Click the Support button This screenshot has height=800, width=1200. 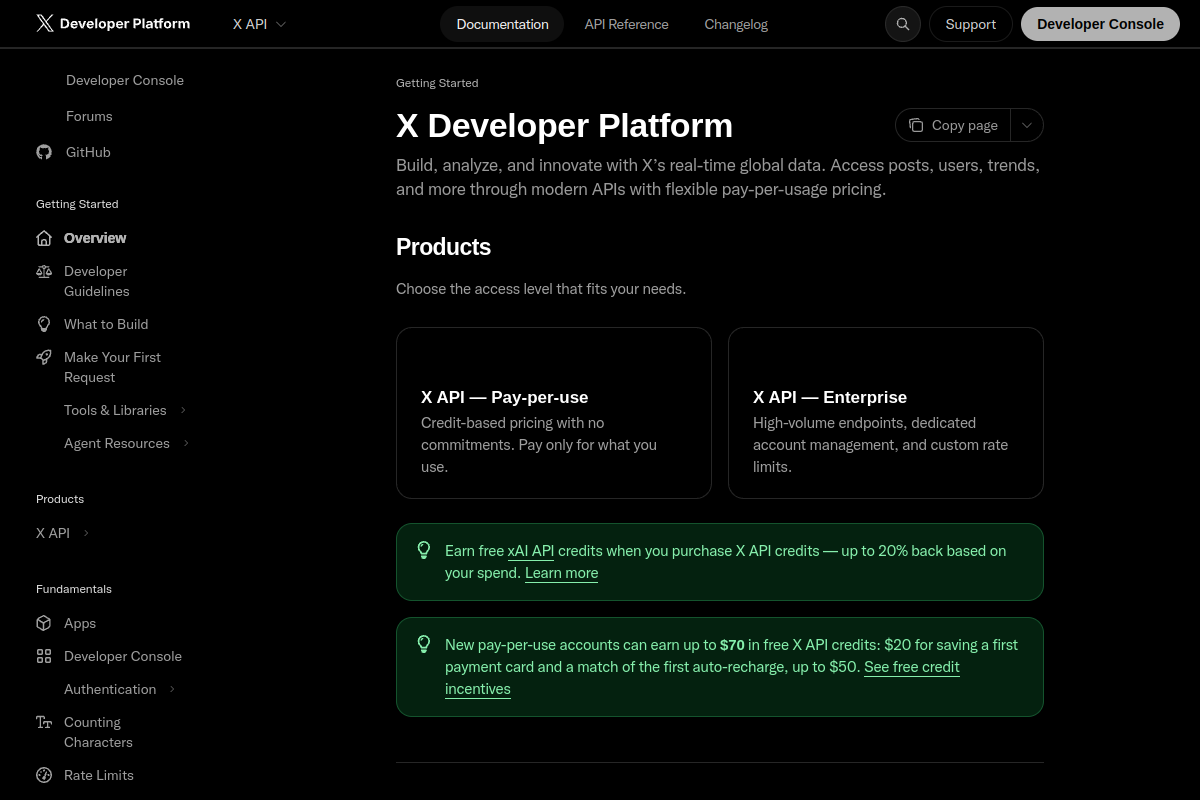click(x=971, y=24)
